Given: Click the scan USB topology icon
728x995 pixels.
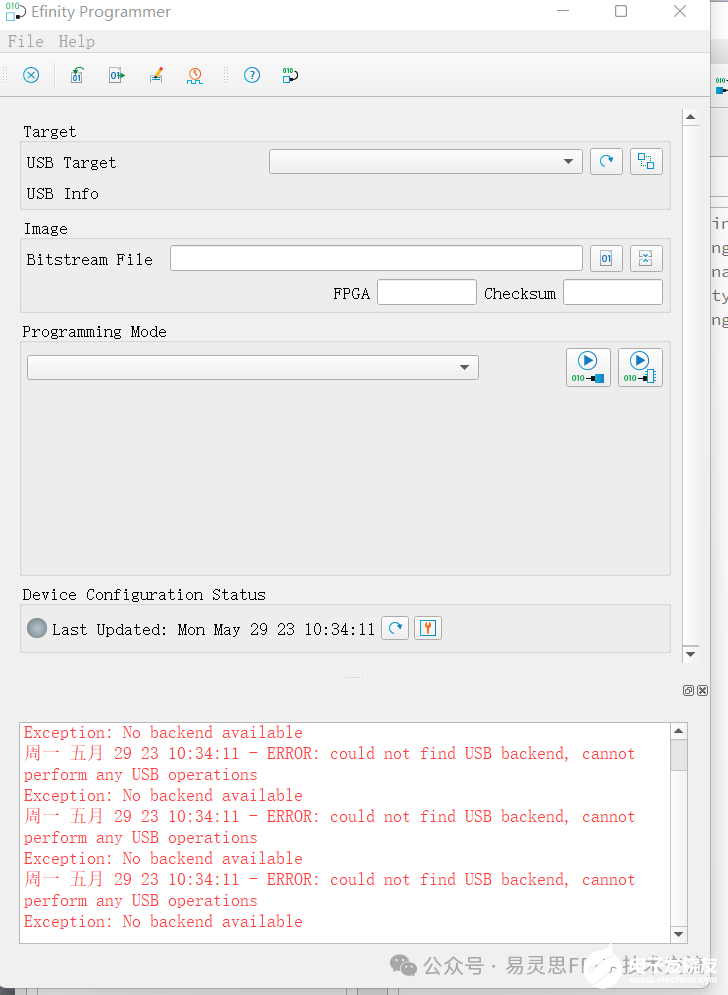Looking at the screenshot, I should click(x=646, y=161).
